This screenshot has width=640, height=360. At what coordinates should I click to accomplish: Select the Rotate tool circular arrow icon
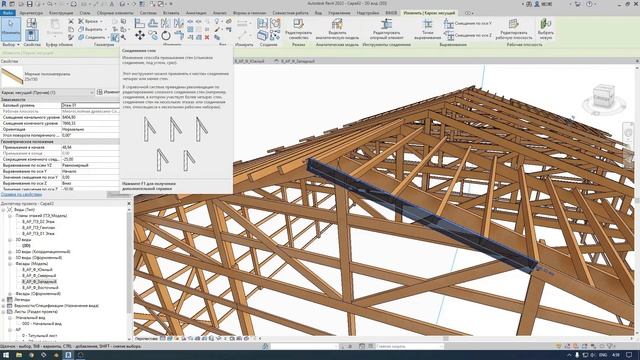click(x=166, y=36)
